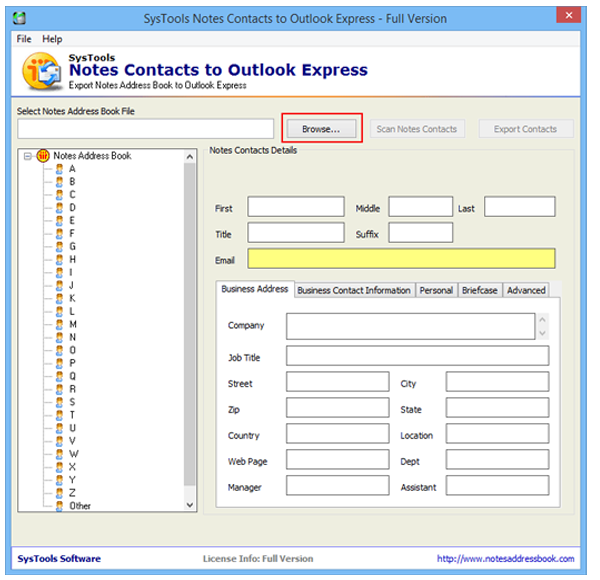Image resolution: width=600 pixels, height=580 pixels.
Task: Click the Last name input field
Action: [520, 207]
